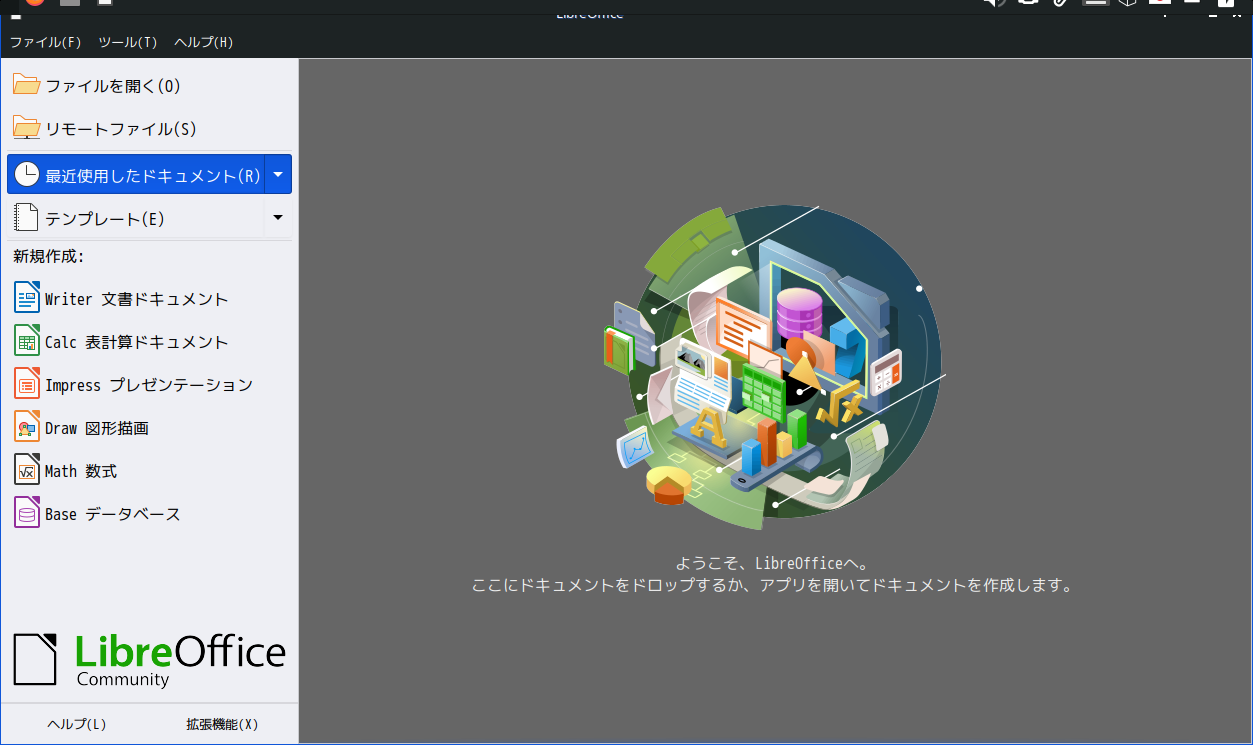Click the 拡張機能(X) extensions button

click(222, 724)
